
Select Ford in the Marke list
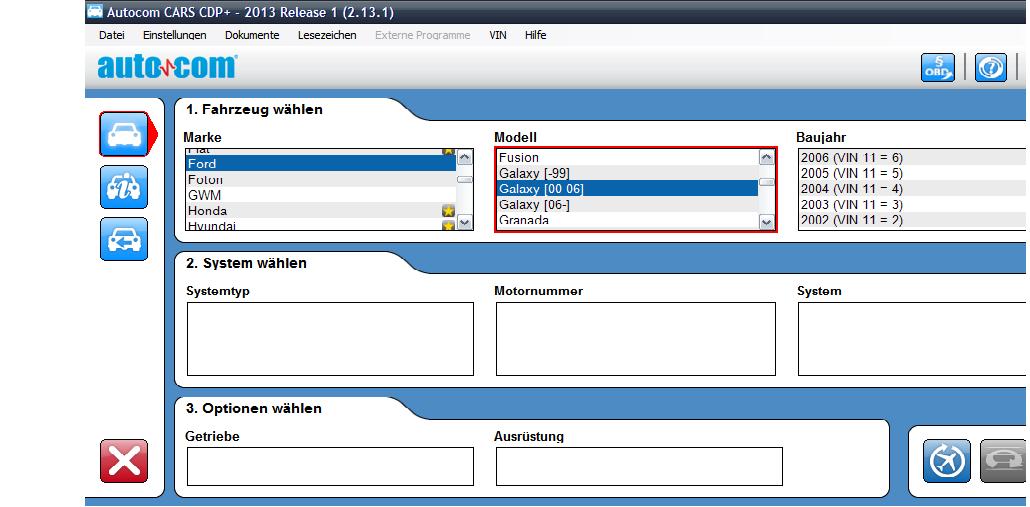(321, 164)
